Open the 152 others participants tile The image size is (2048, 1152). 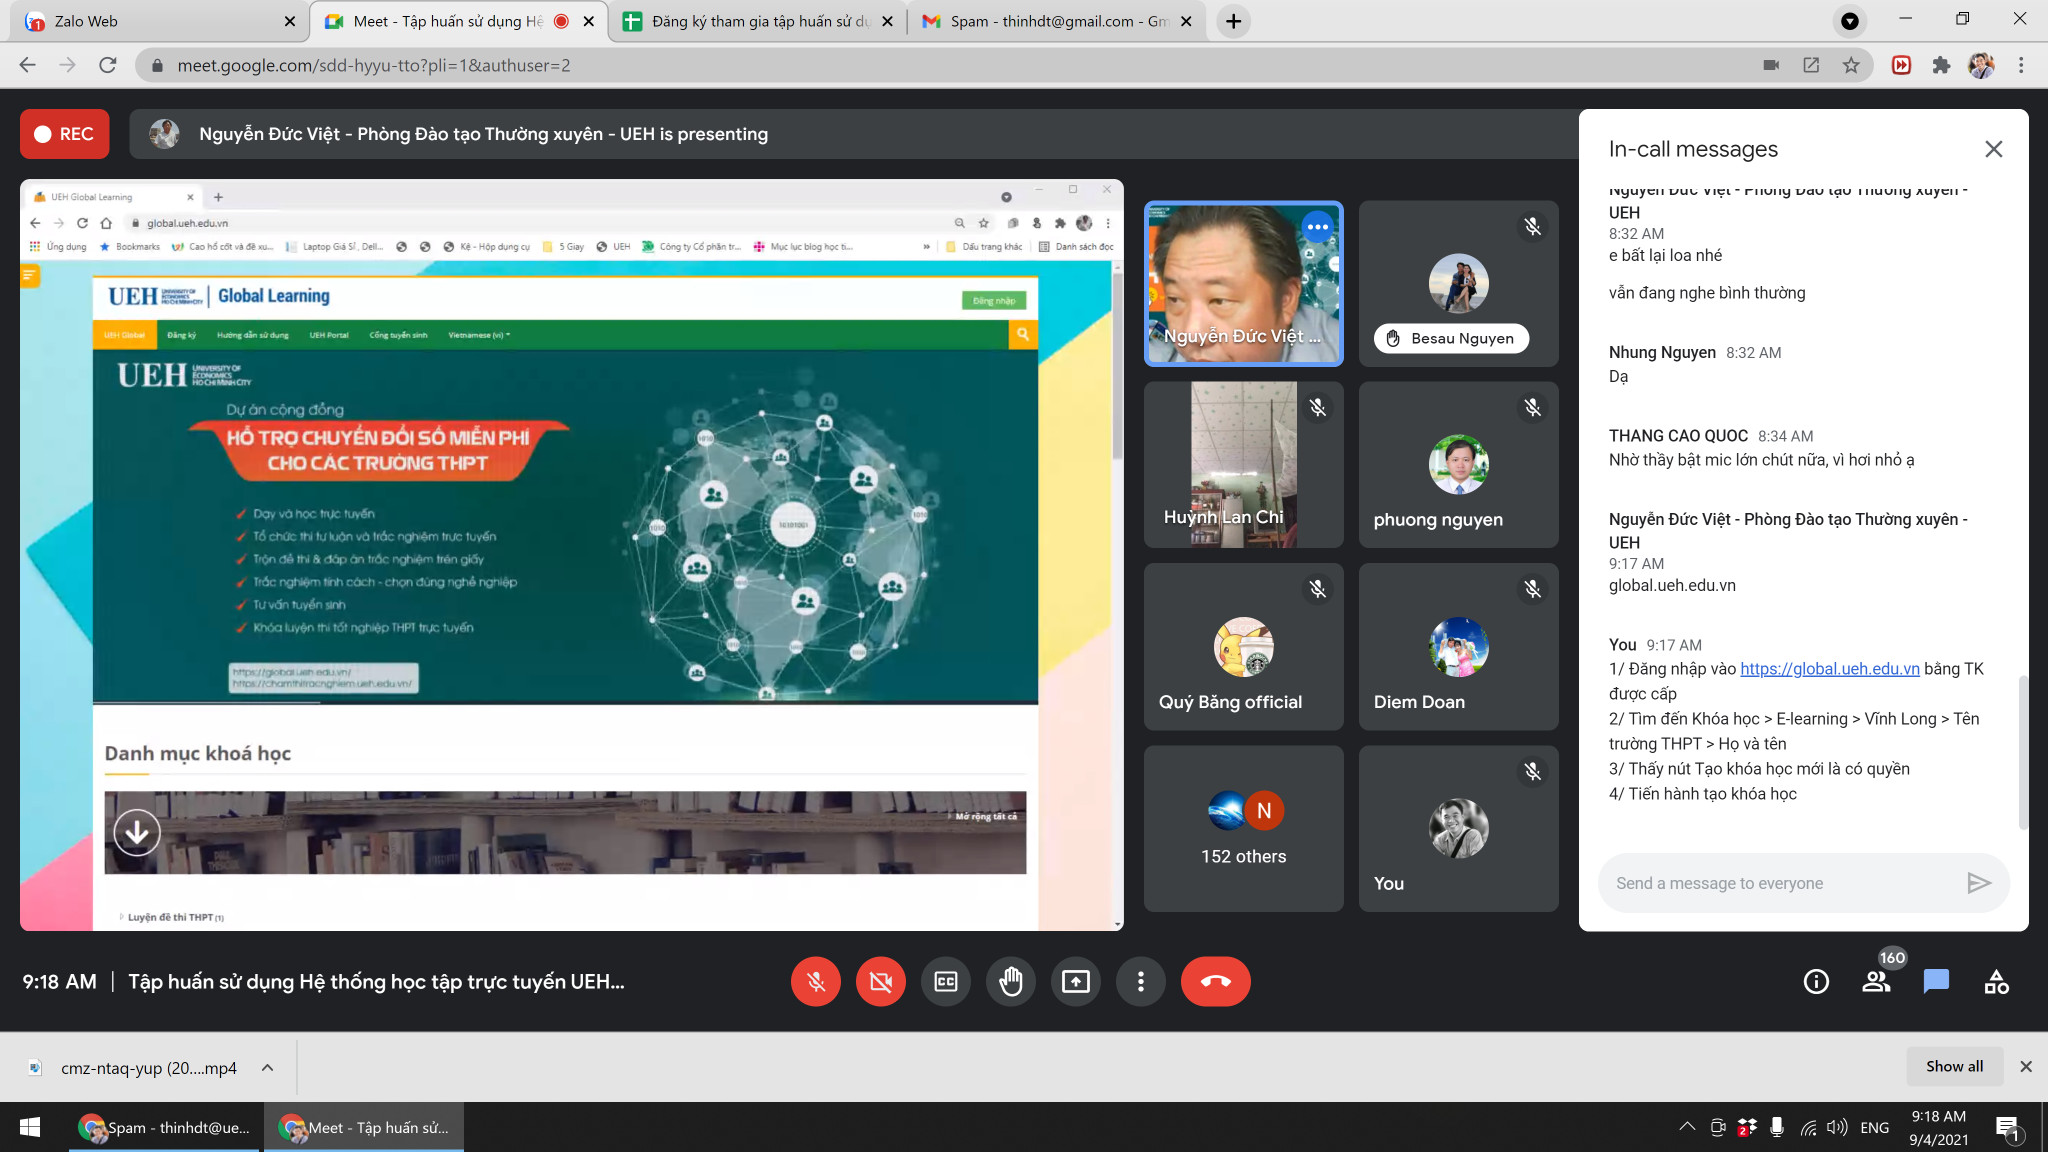(1243, 829)
